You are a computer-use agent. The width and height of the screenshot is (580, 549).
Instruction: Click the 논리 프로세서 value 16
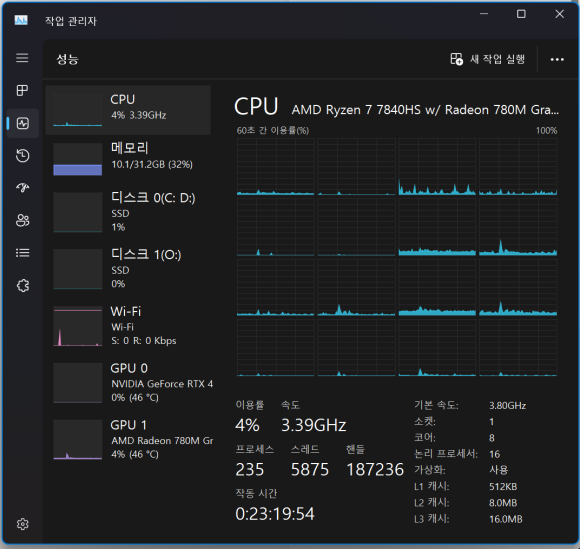(495, 454)
